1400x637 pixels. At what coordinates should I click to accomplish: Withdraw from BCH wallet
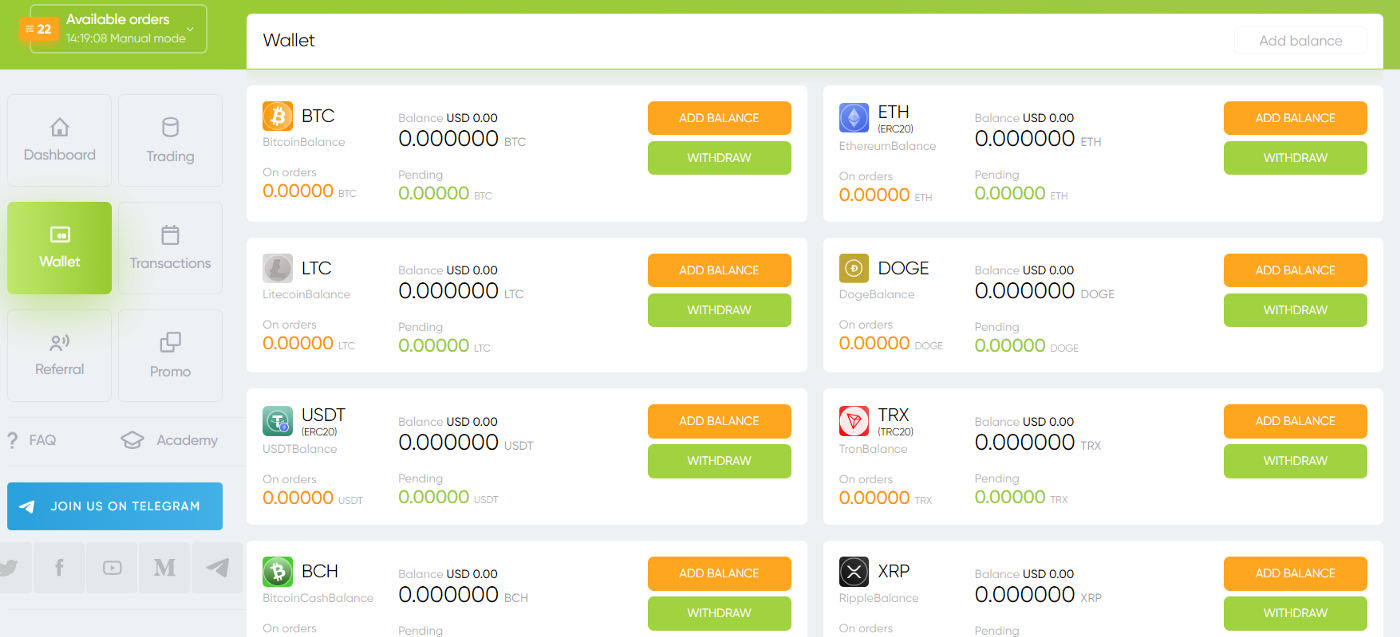pos(719,613)
